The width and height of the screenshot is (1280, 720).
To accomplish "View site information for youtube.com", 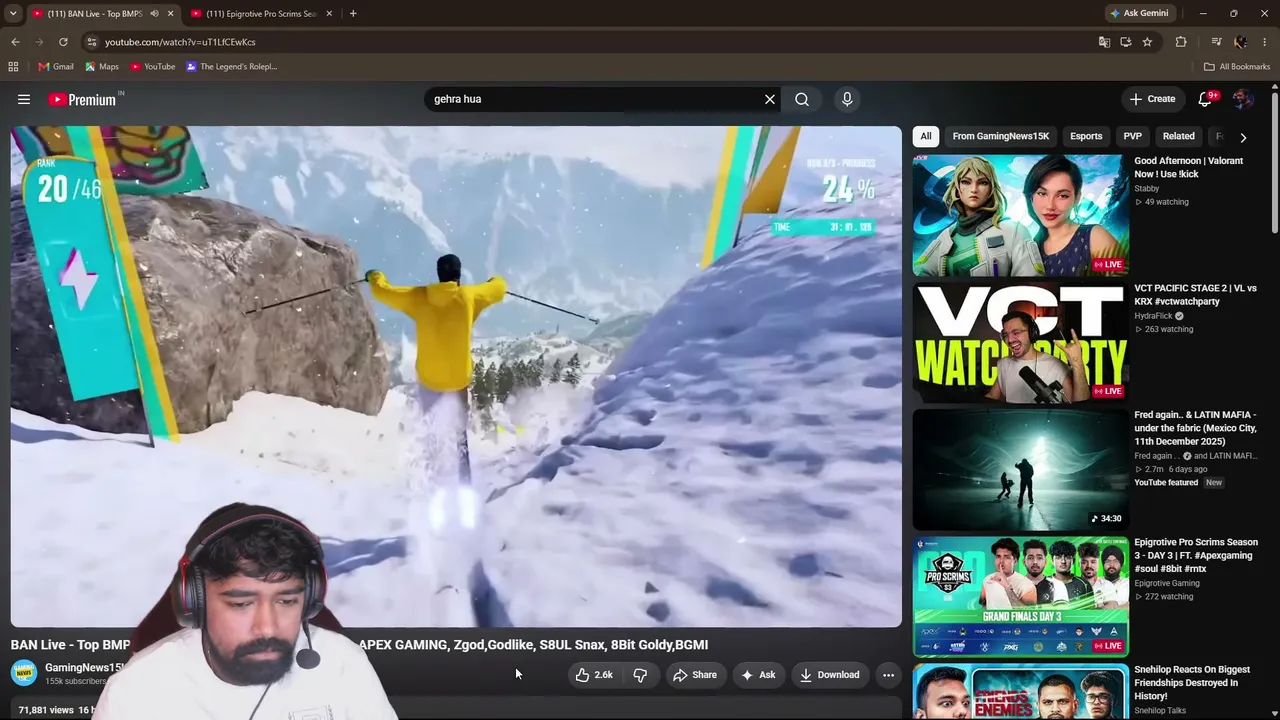I will point(91,42).
